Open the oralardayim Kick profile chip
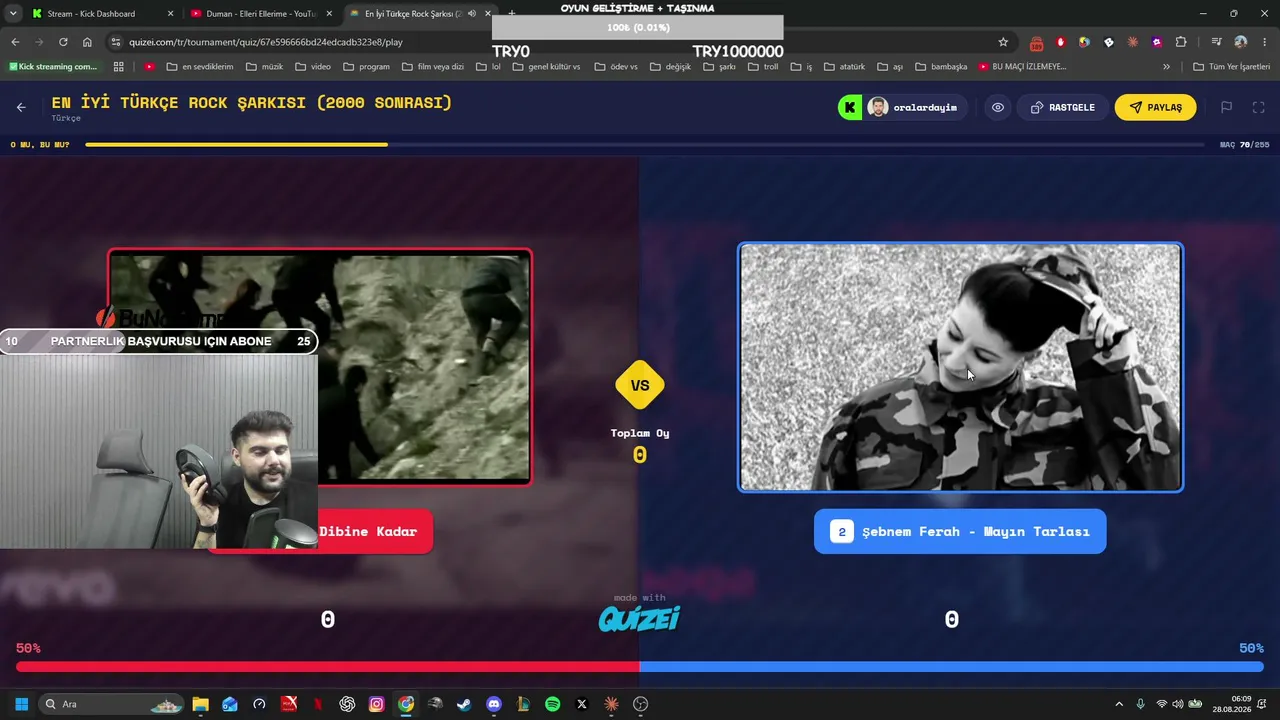 click(903, 108)
